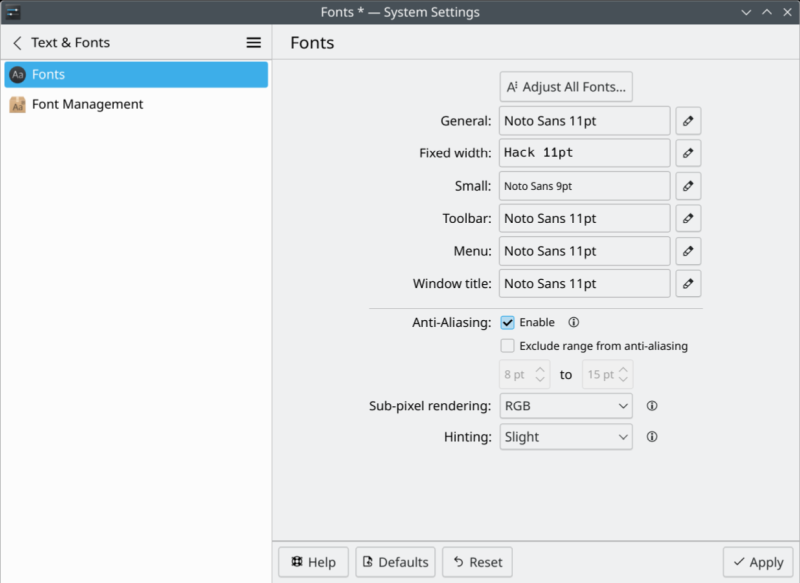Edit the General font with its pencil icon
This screenshot has height=583, width=800.
coord(688,120)
